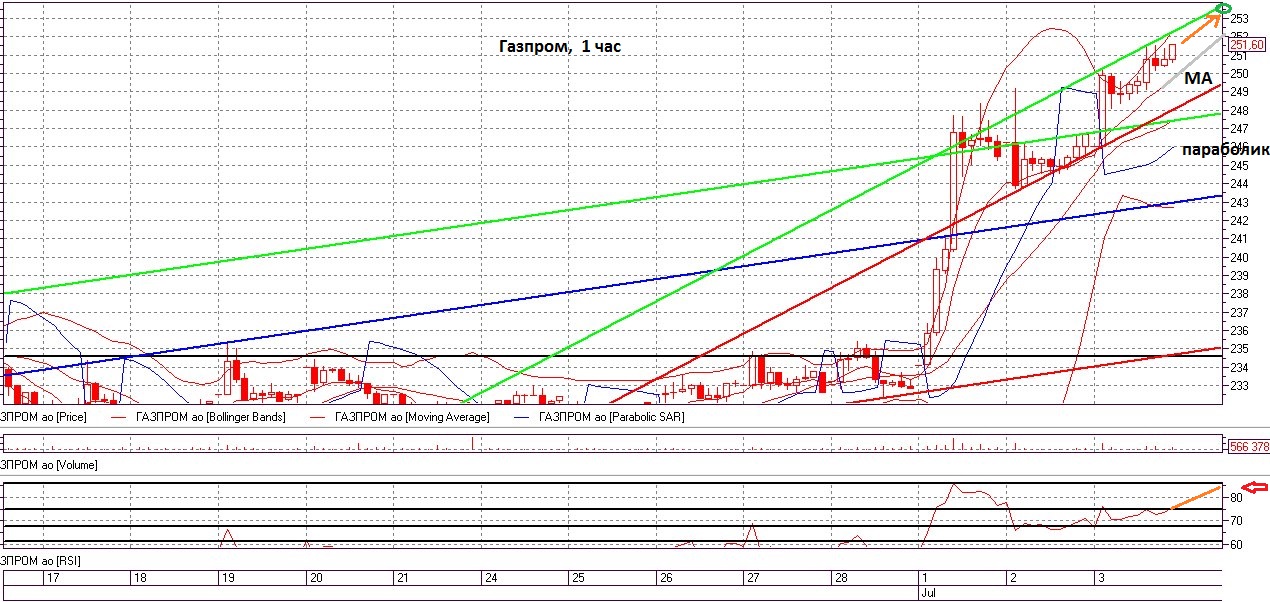Click the RSI 60 level label
Viewport: 1270px width, 602px height.
coord(1236,545)
